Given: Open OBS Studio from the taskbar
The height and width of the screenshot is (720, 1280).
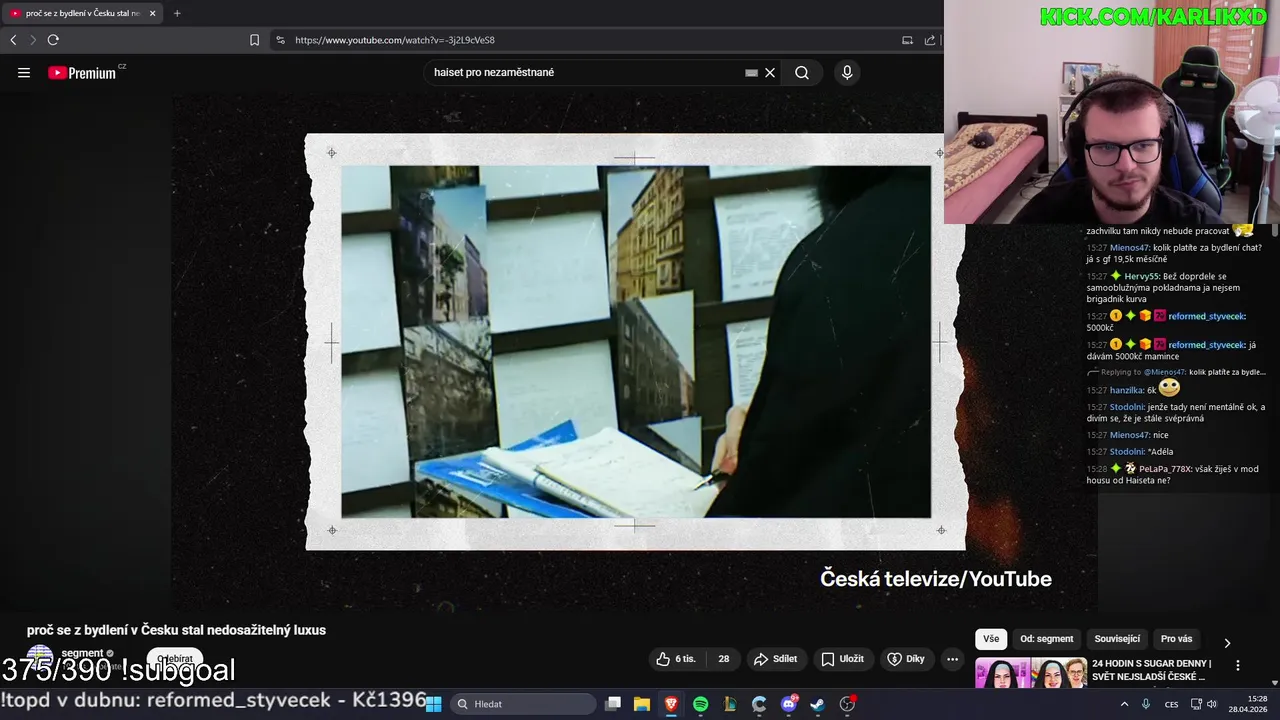Looking at the screenshot, I should [848, 704].
